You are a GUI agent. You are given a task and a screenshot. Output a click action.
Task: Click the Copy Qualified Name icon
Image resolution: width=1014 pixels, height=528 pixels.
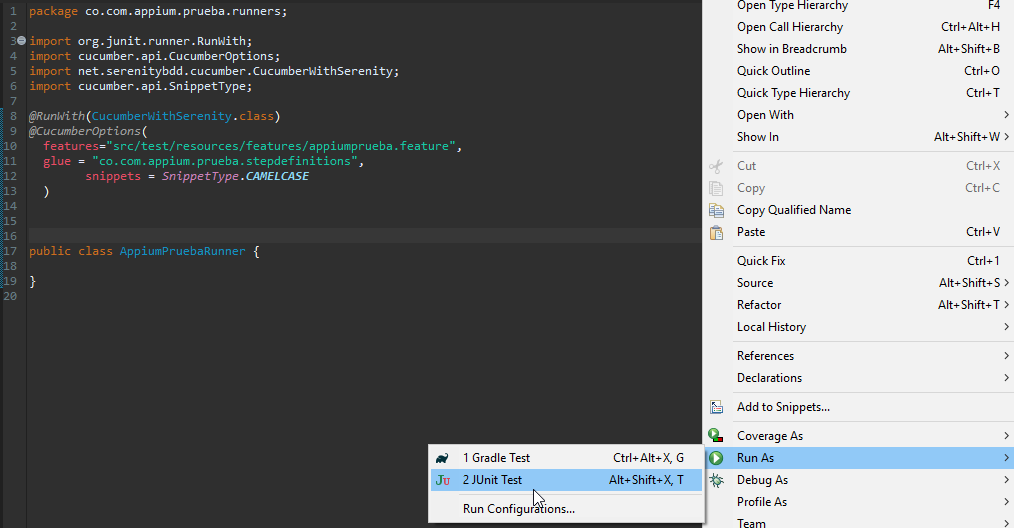click(716, 210)
